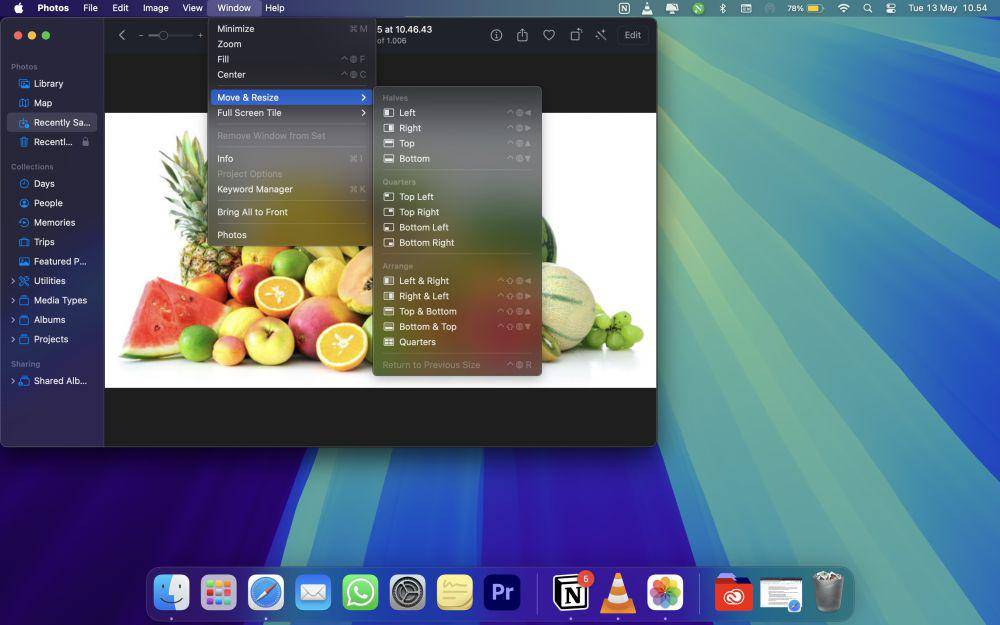The width and height of the screenshot is (1000, 625).
Task: Open the Help menu
Action: click(275, 8)
